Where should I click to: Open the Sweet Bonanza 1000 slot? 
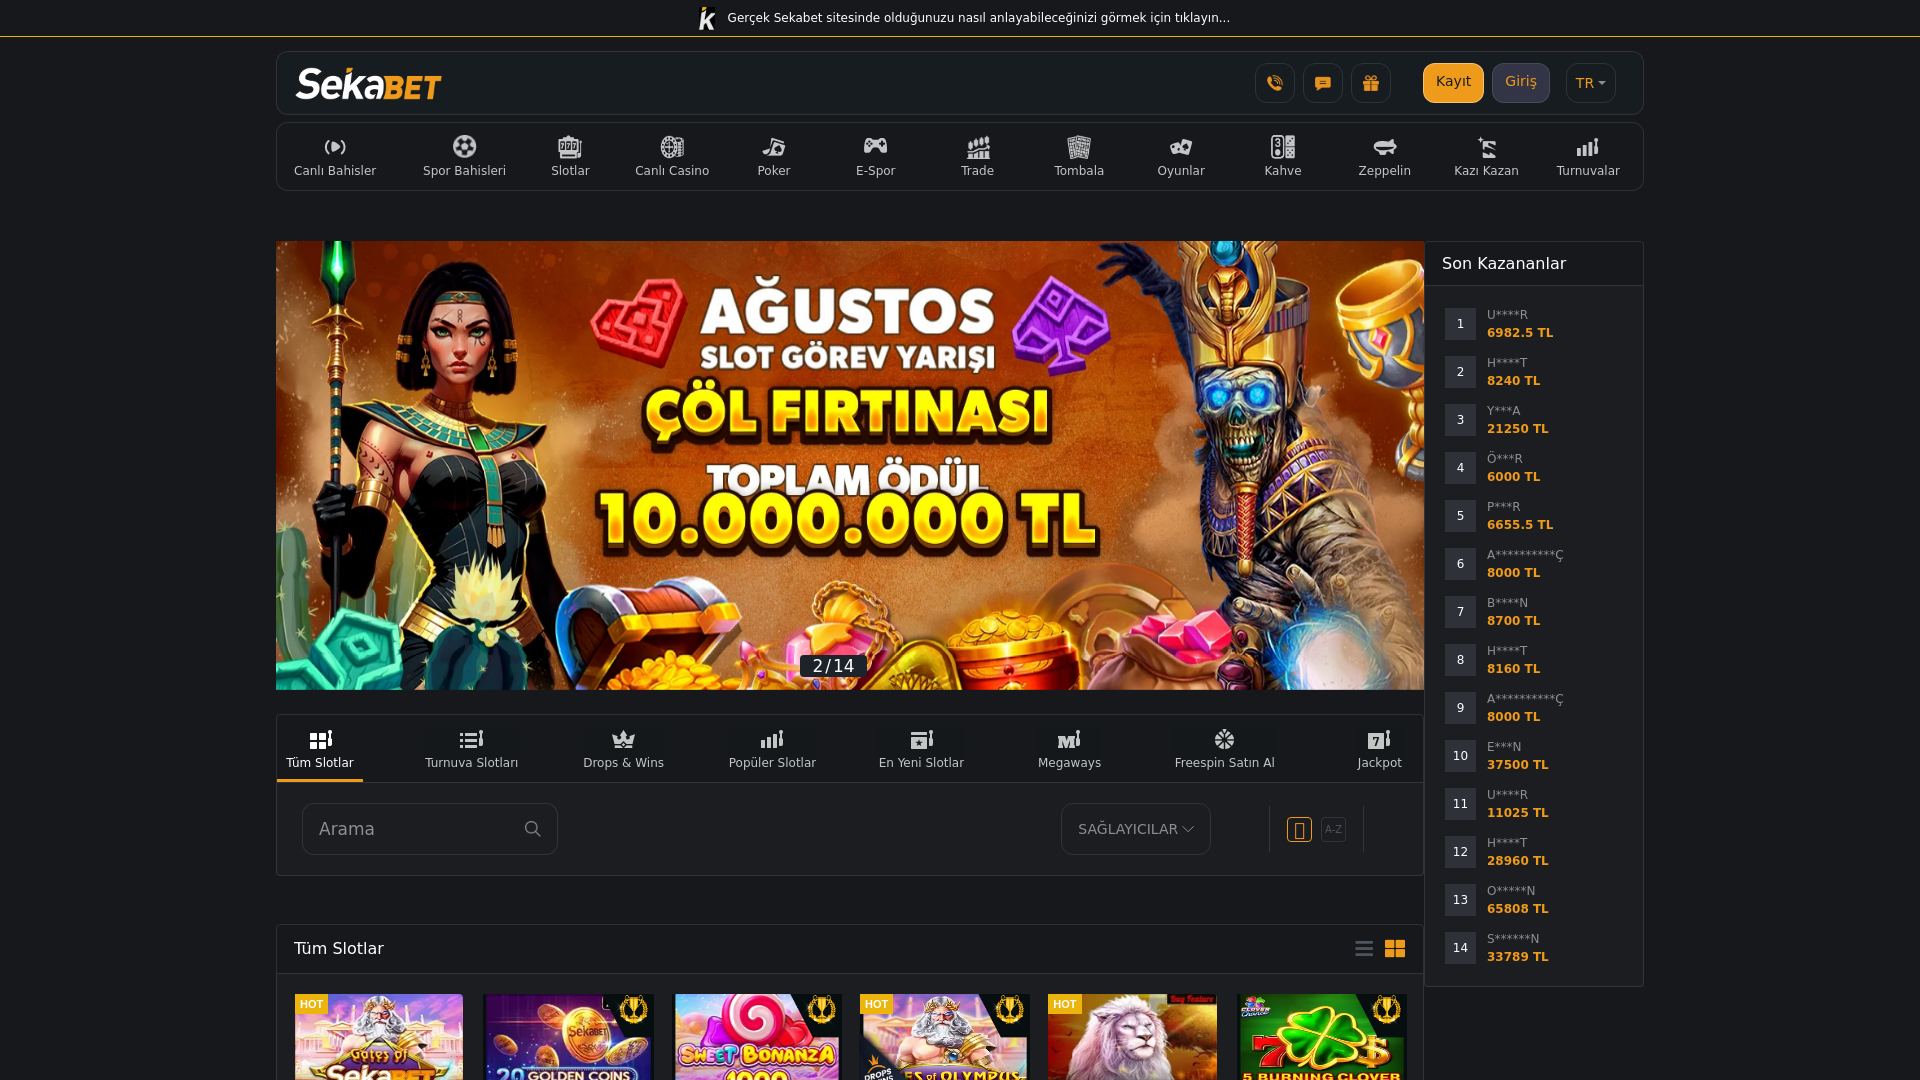(757, 1037)
